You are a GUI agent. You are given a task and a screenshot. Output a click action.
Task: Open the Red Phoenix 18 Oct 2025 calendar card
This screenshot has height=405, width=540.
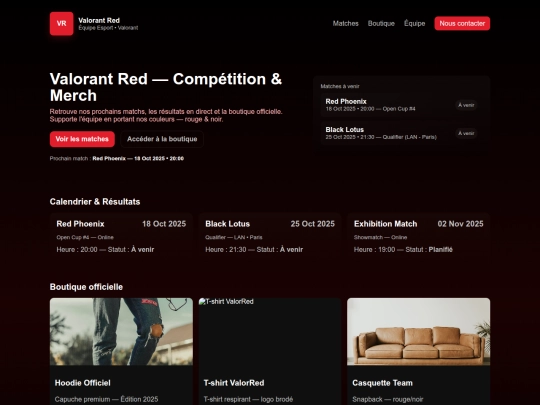pyautogui.click(x=121, y=236)
